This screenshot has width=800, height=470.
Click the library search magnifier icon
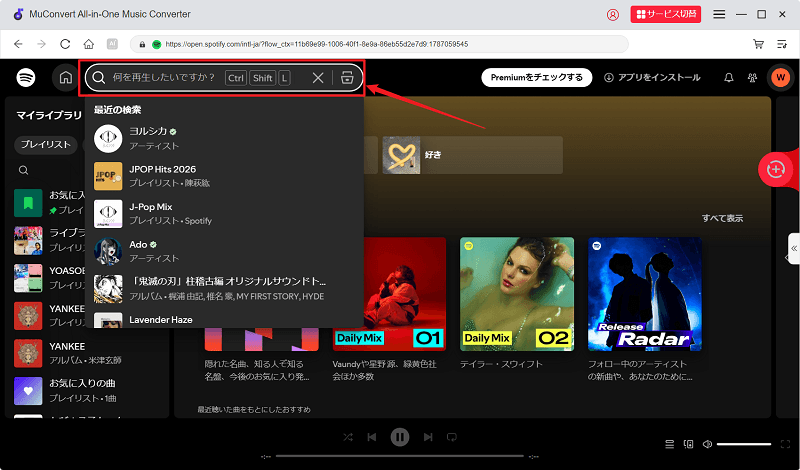(23, 170)
